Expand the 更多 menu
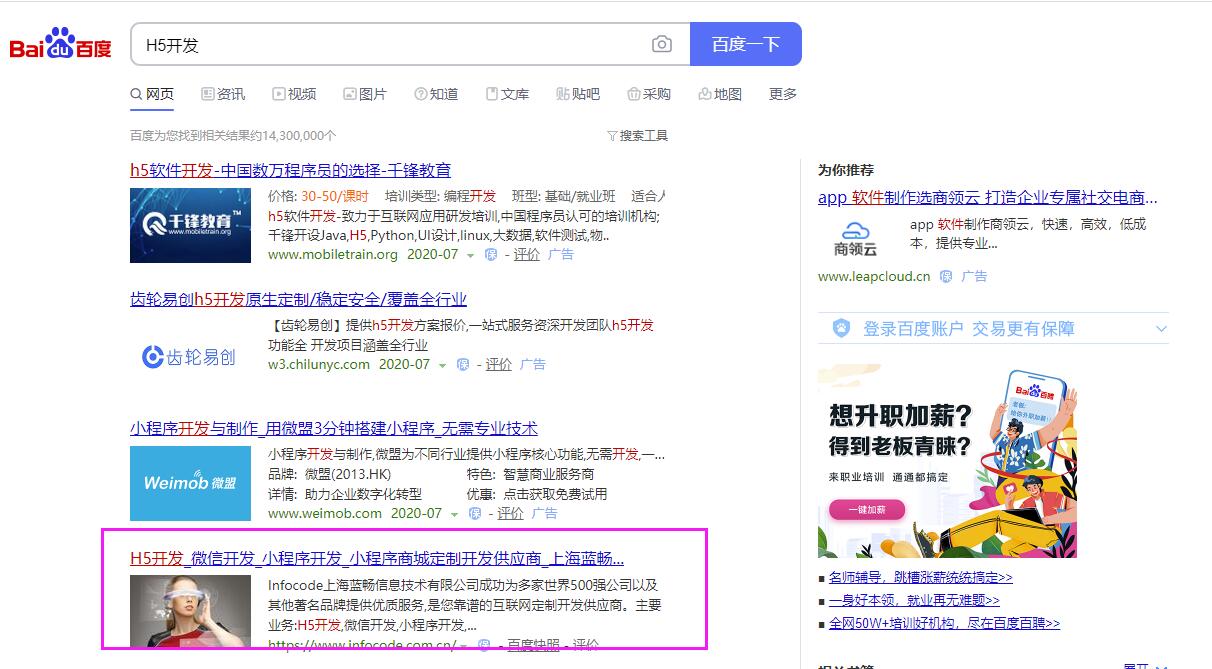Image resolution: width=1212 pixels, height=669 pixels. tap(783, 94)
